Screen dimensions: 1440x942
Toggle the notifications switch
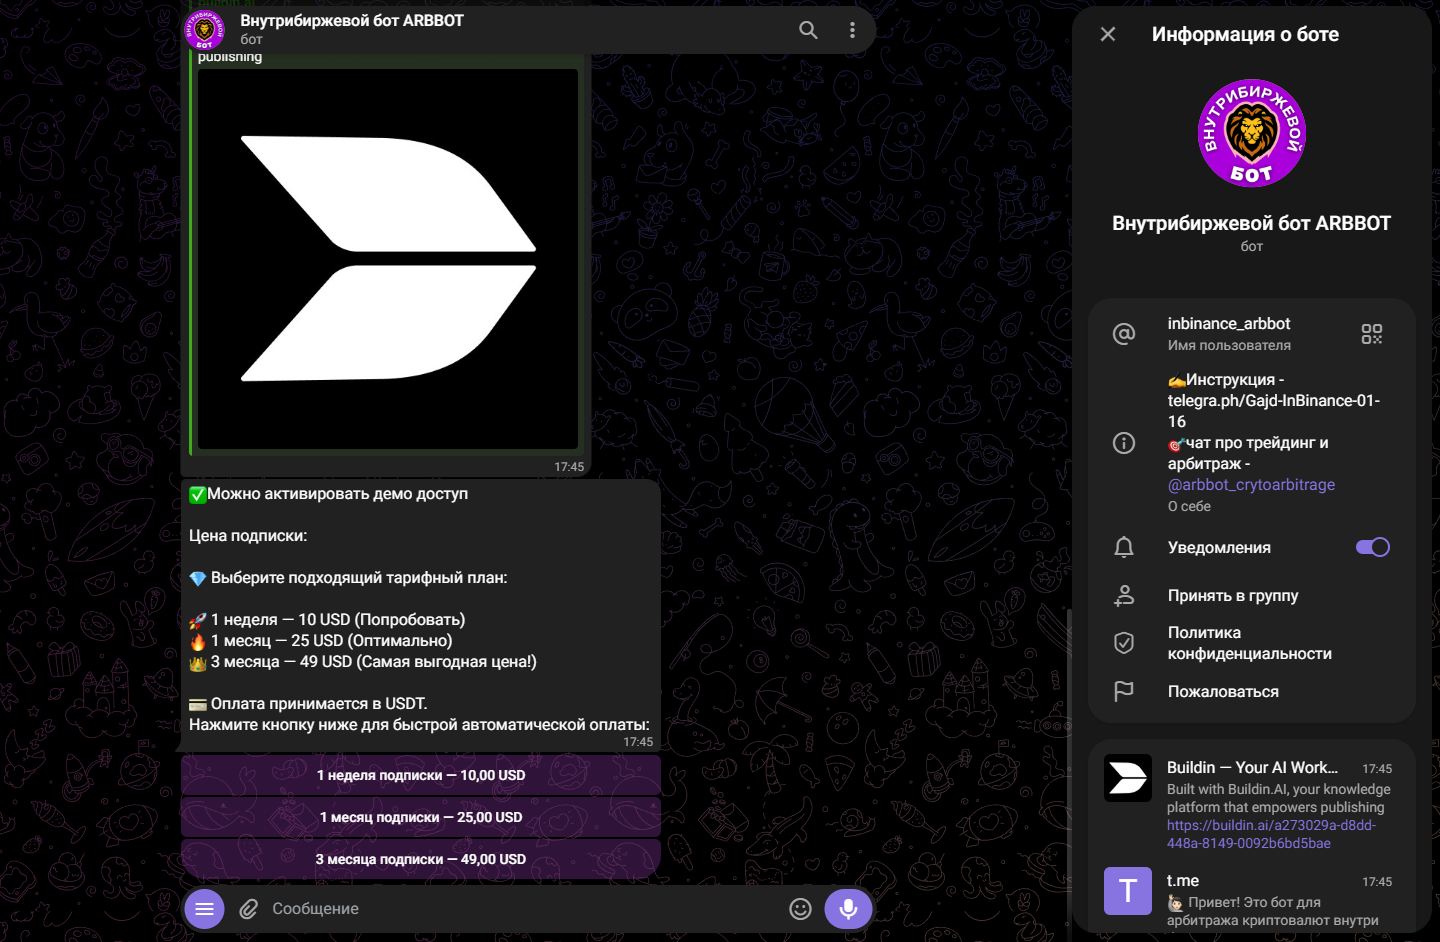point(1373,547)
